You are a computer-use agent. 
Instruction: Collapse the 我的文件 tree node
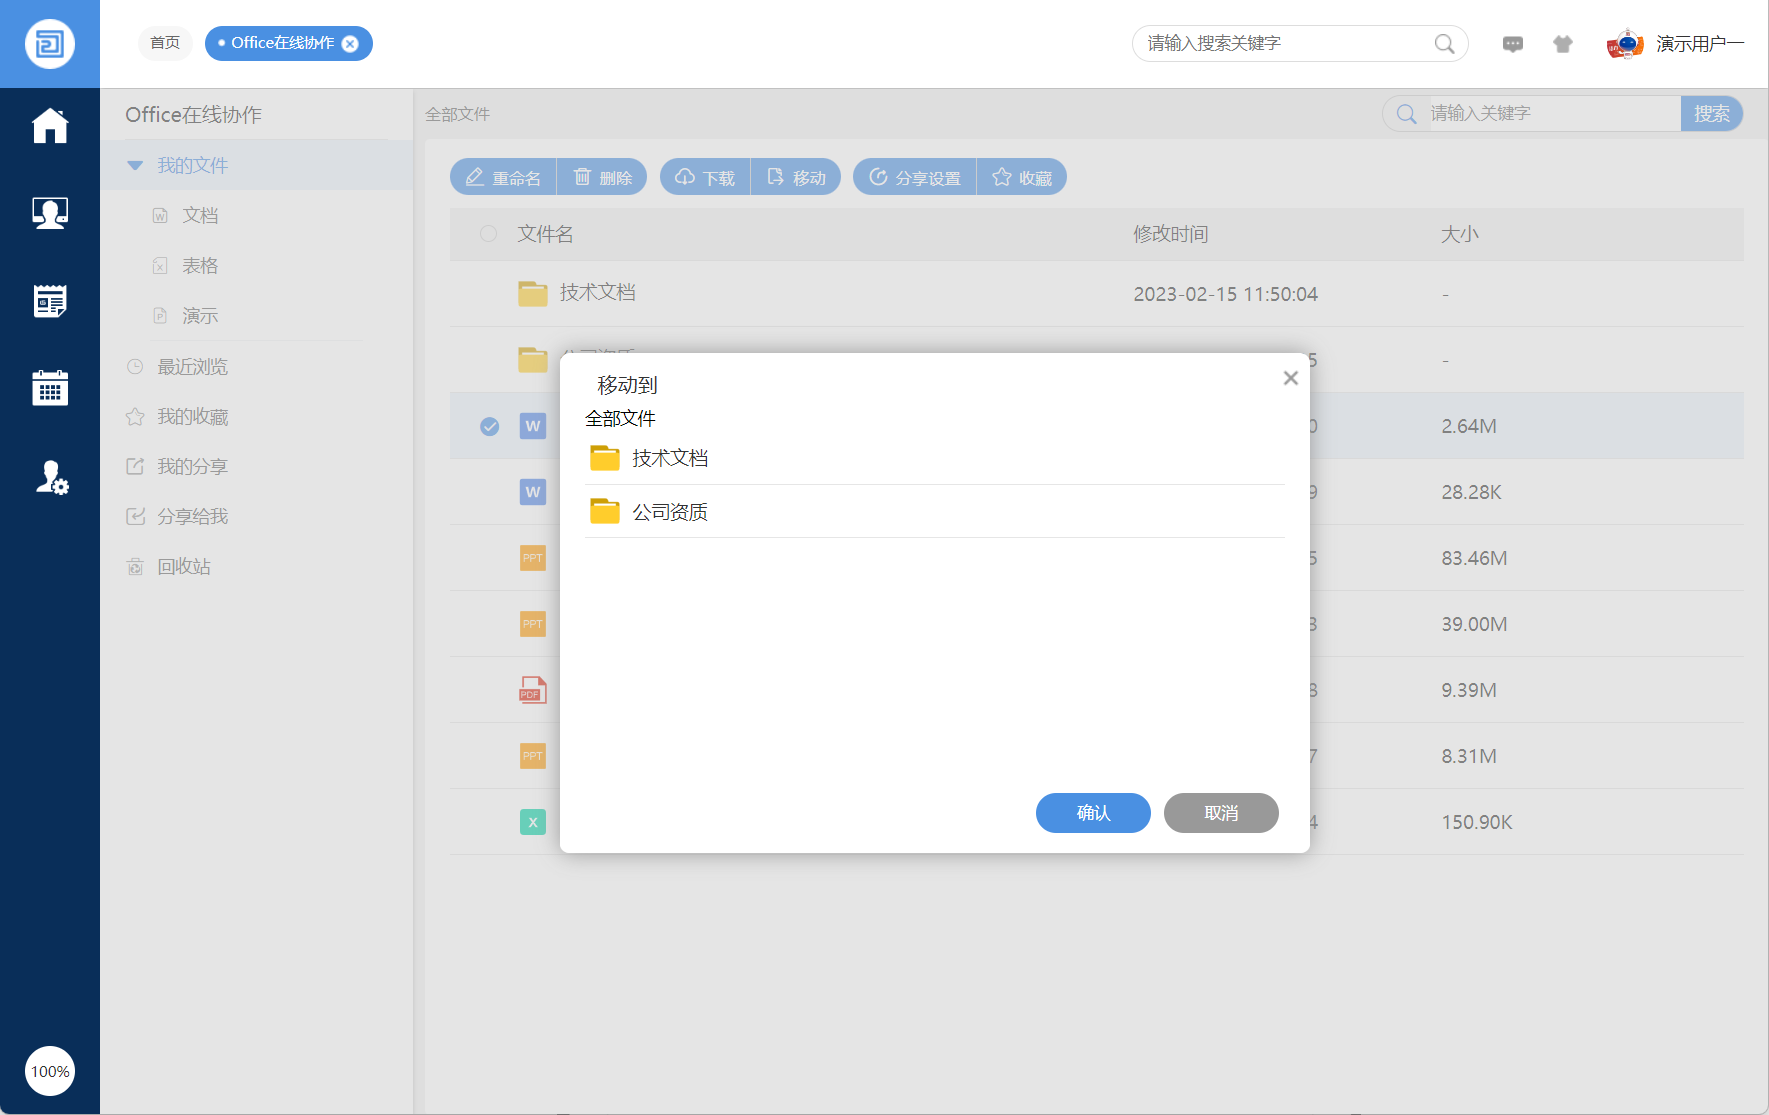(135, 166)
